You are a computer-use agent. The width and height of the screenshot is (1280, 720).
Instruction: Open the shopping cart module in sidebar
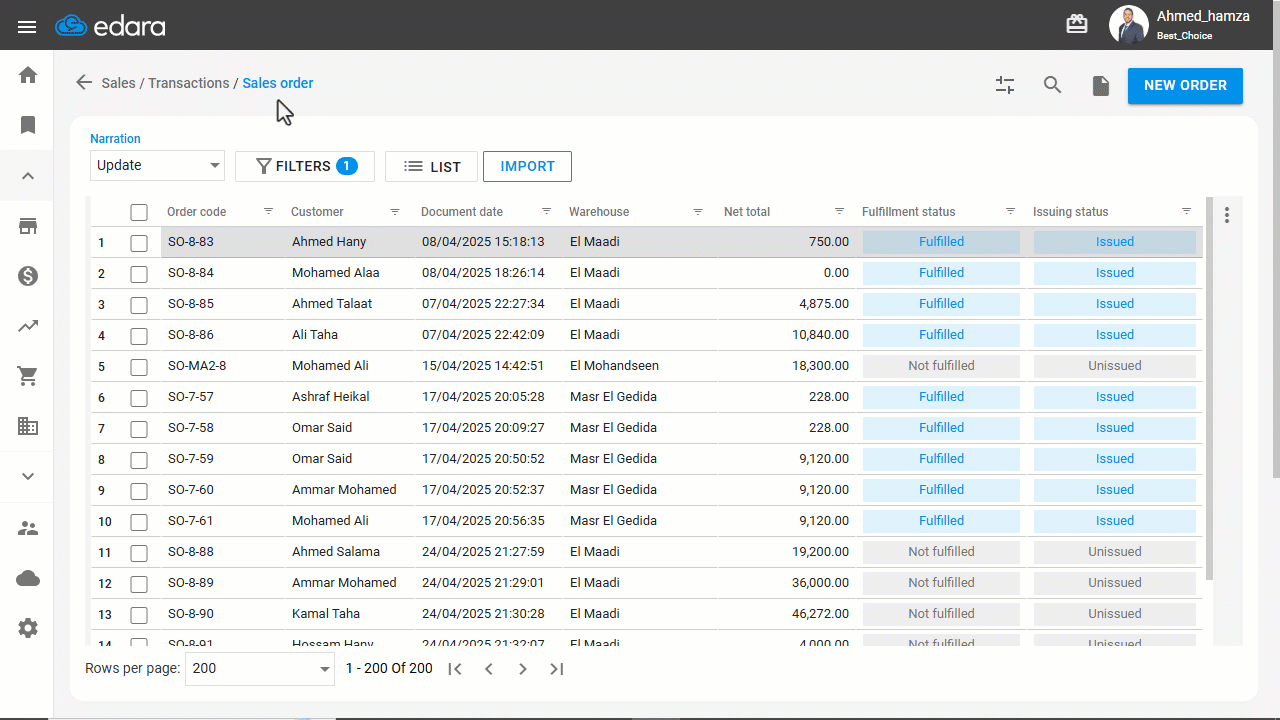tap(28, 376)
